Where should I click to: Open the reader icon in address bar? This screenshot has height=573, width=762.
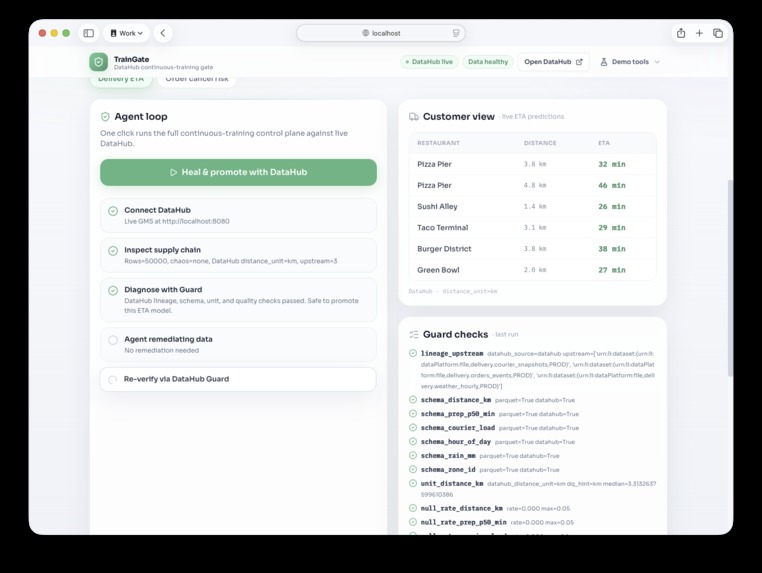pos(456,33)
